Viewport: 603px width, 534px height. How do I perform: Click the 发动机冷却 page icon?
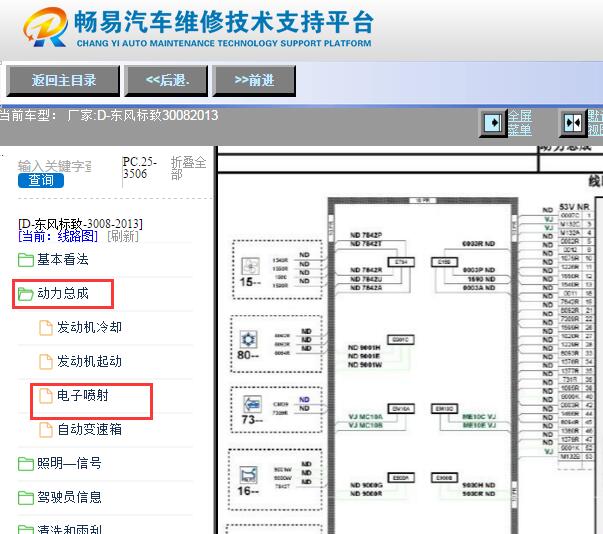pos(46,328)
